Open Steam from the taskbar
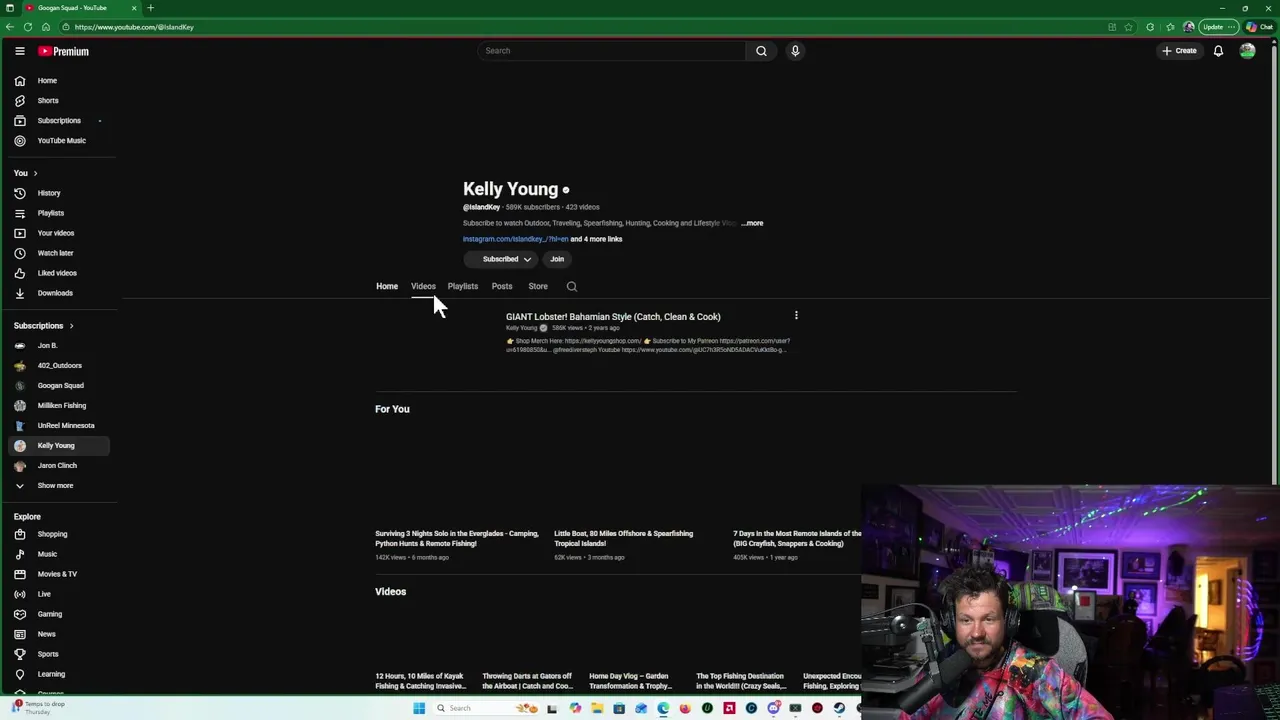This screenshot has width=1280, height=720. 839,708
